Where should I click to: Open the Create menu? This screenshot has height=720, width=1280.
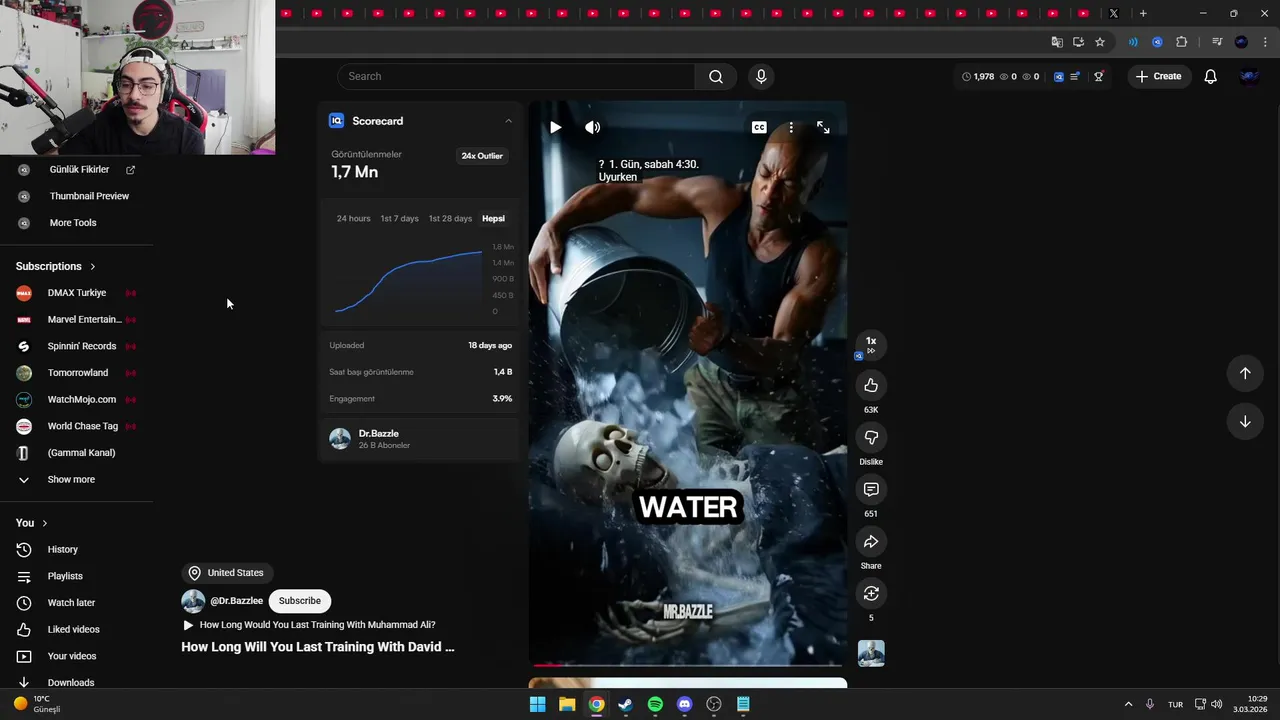1158,76
